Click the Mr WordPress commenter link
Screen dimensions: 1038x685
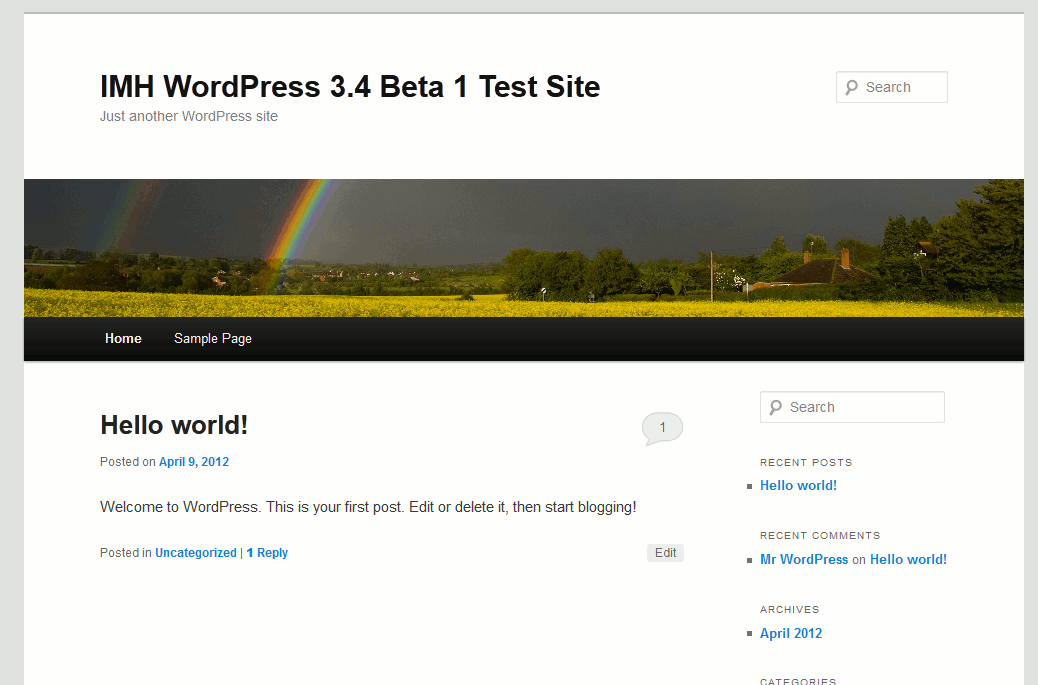(x=804, y=560)
